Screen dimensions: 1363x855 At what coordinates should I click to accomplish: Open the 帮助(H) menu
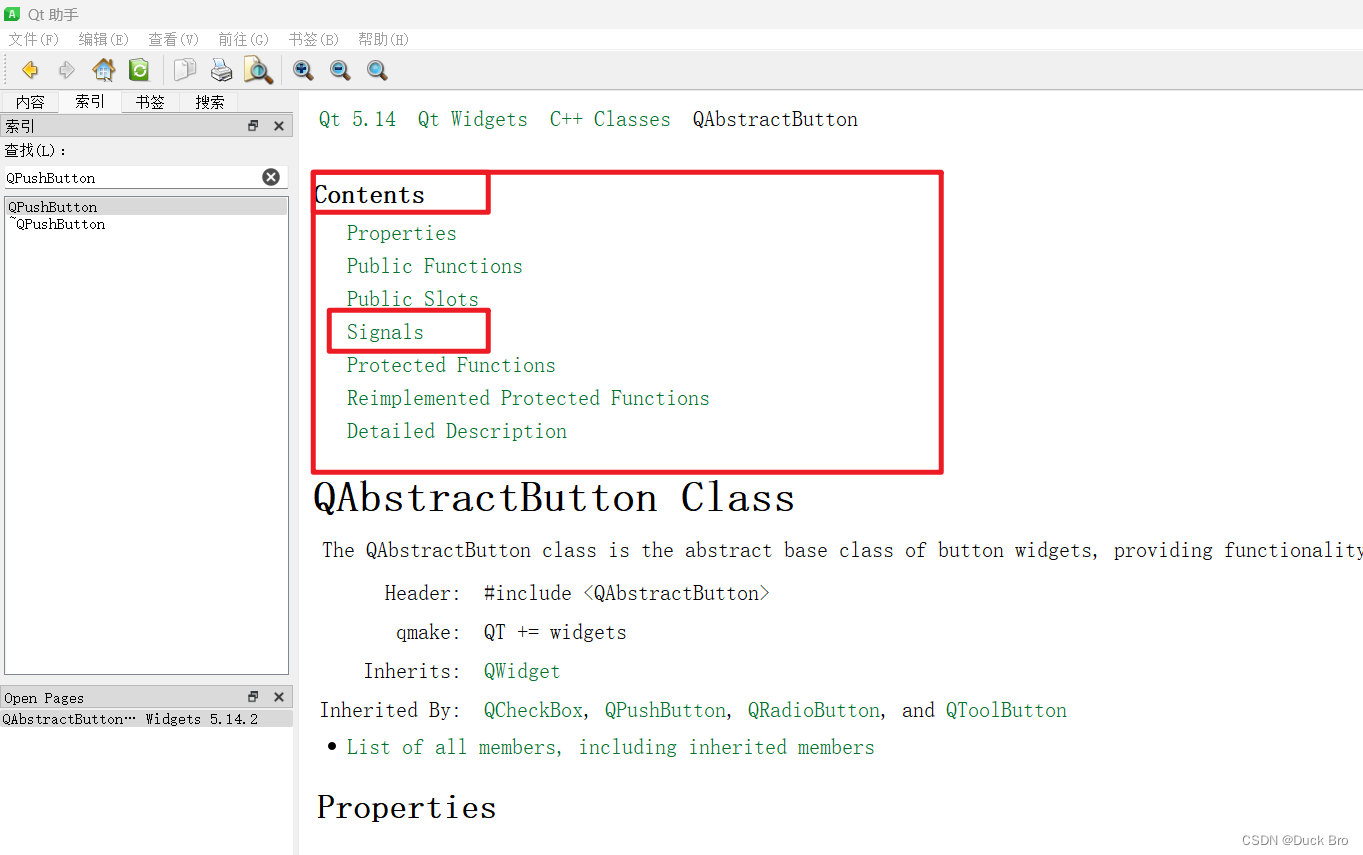point(384,39)
